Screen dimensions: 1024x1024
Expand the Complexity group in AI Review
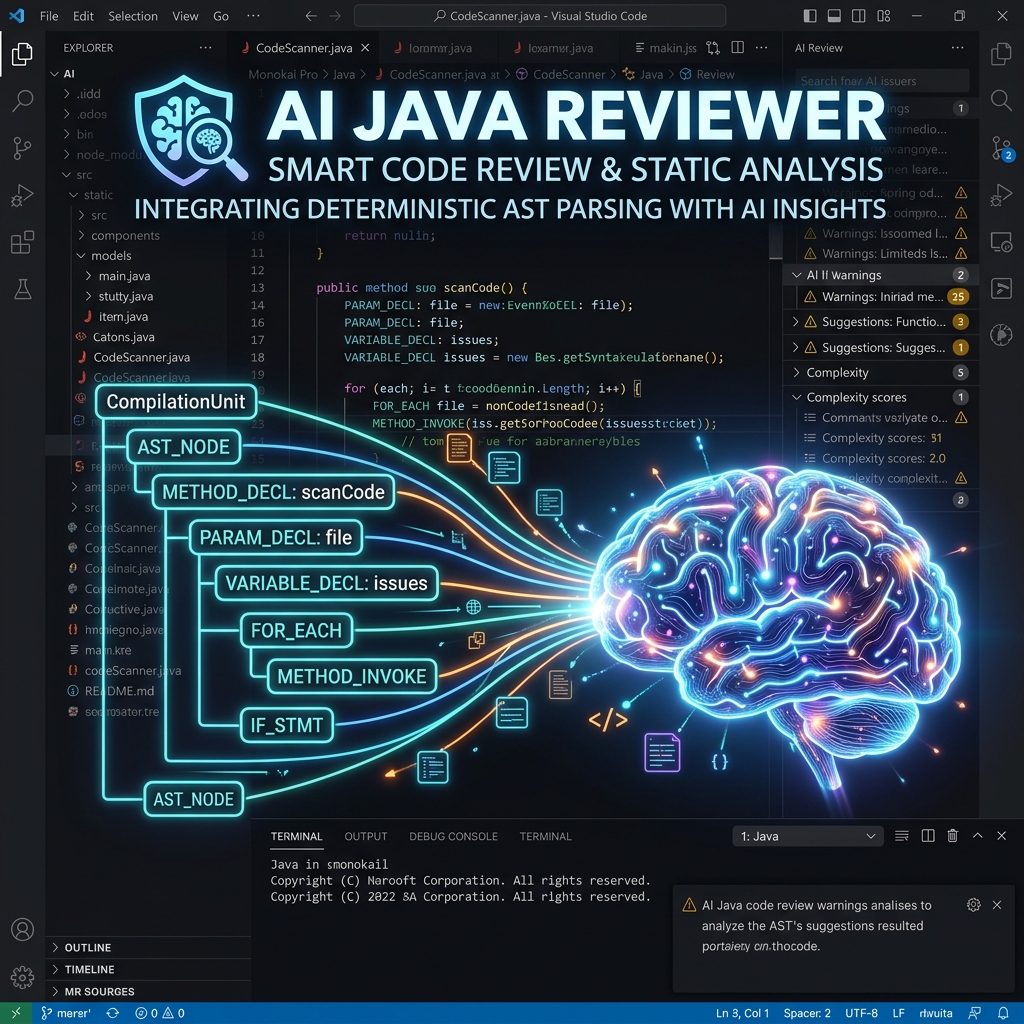880,372
